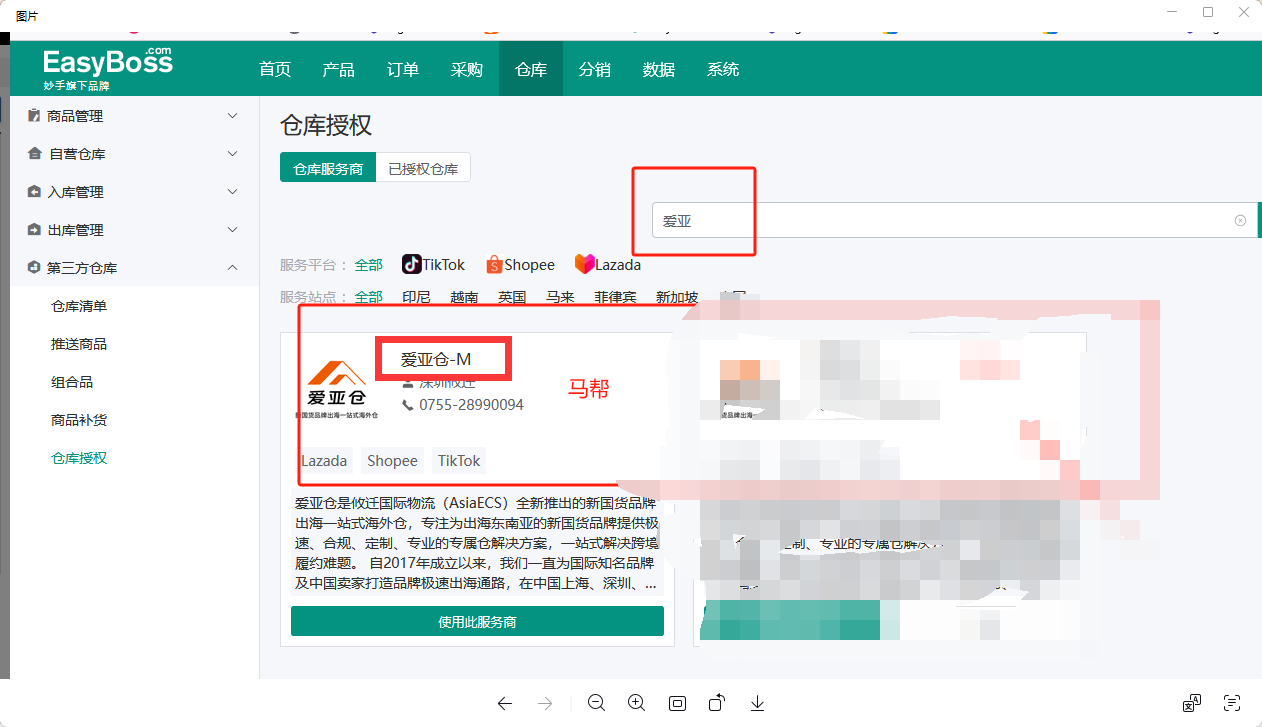
Task: Filter service sites by 英国
Action: [512, 297]
